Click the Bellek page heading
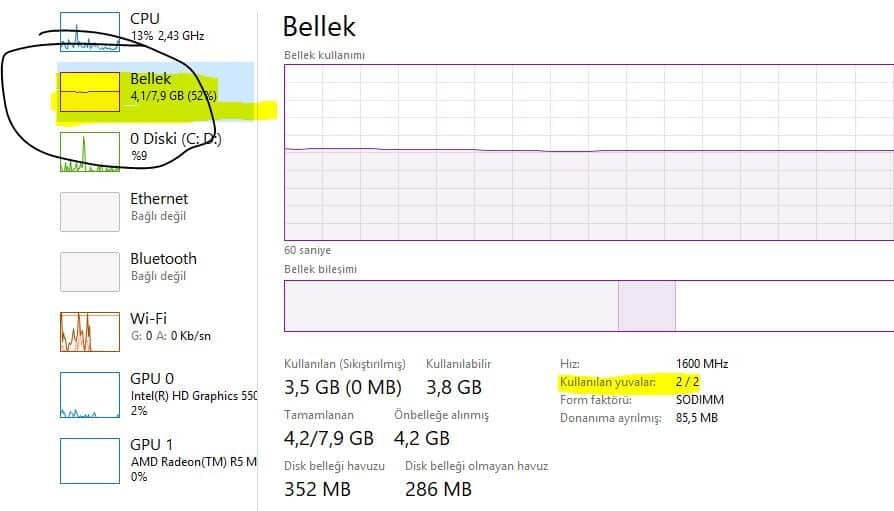This screenshot has height=511, width=894. point(319,26)
